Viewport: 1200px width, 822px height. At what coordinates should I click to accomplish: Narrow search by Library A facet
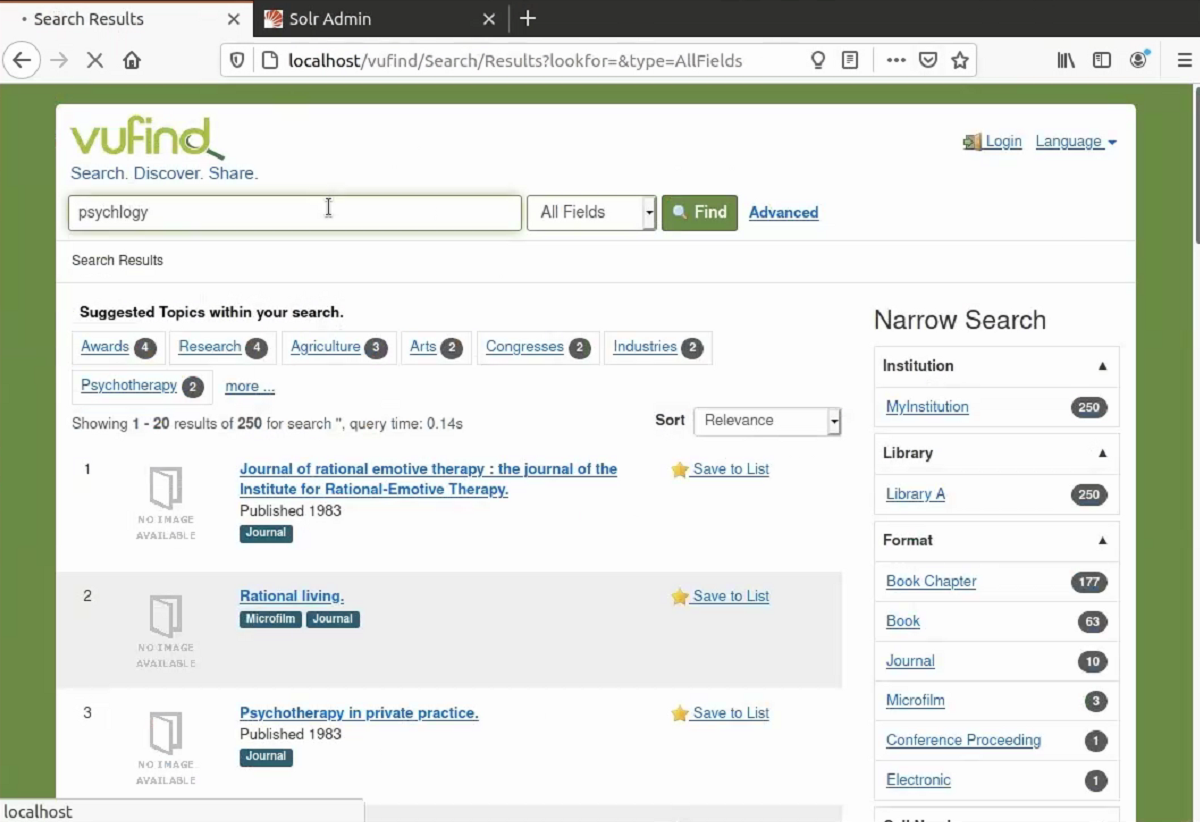pyautogui.click(x=915, y=494)
